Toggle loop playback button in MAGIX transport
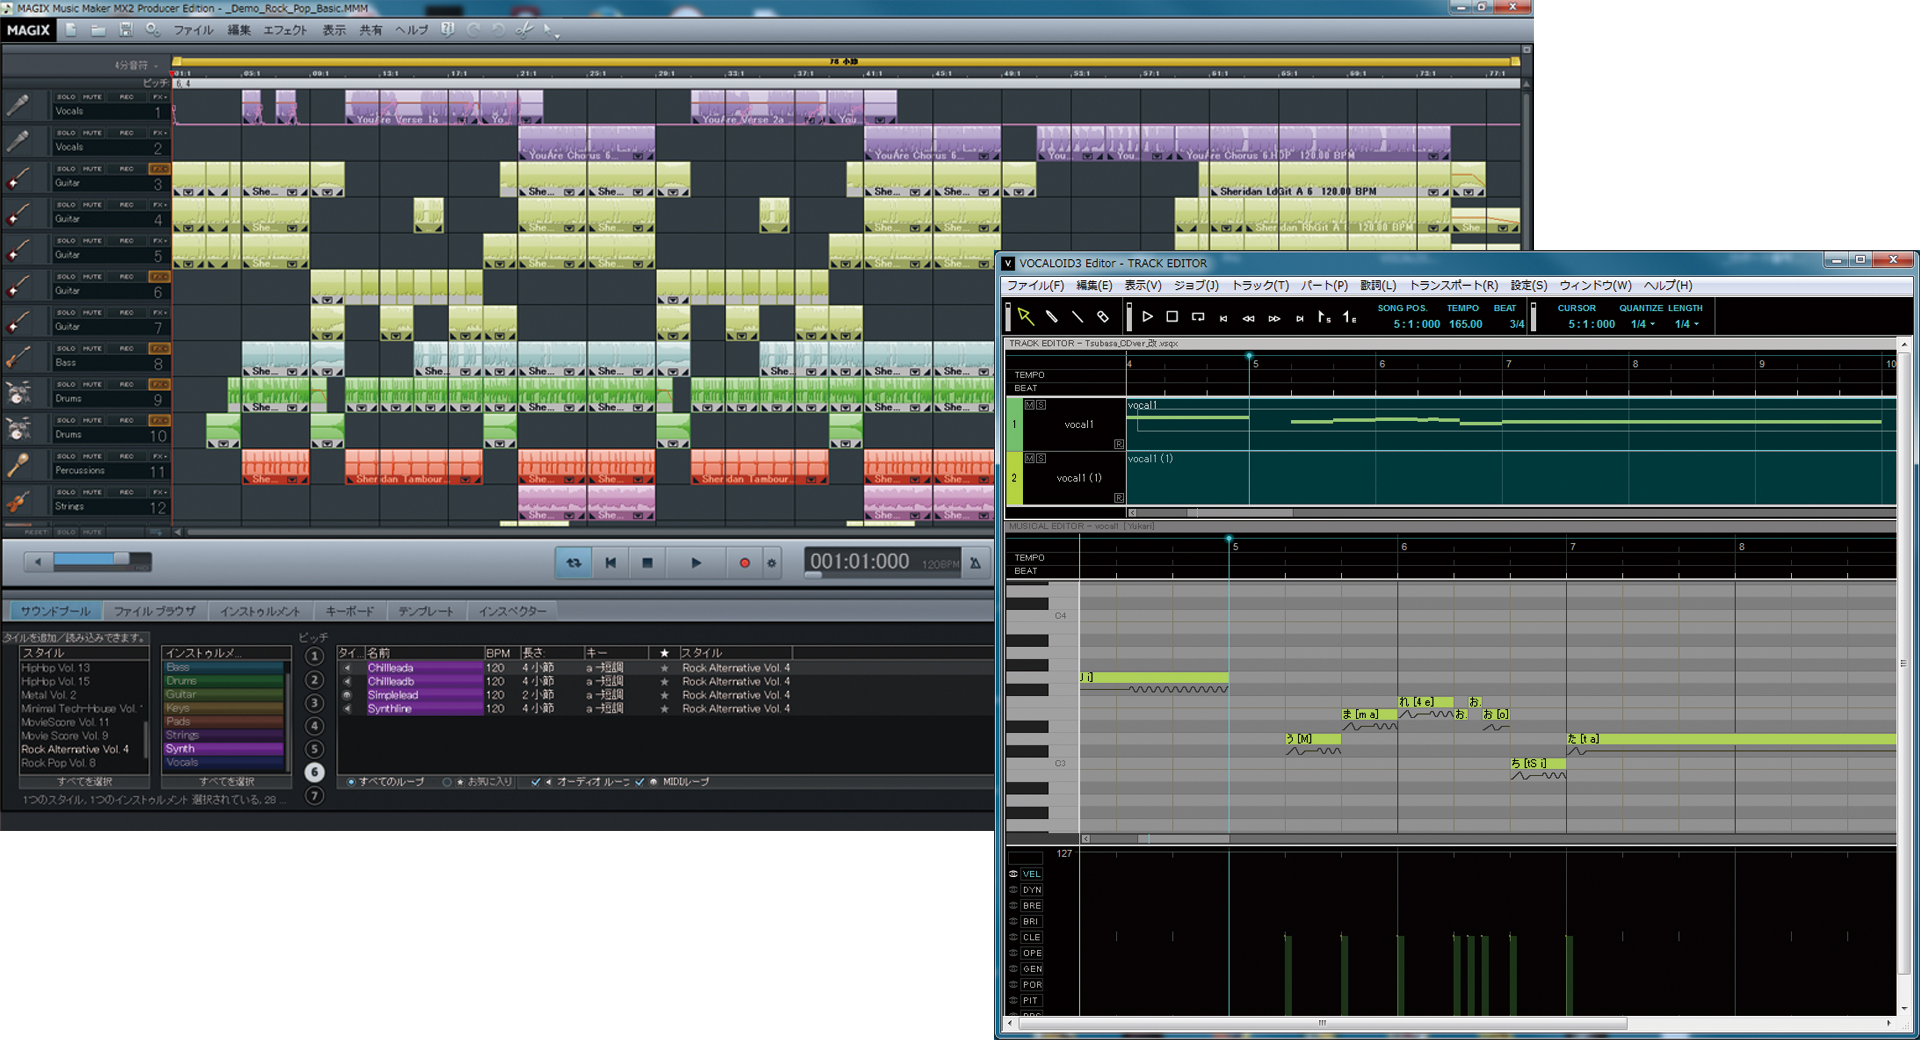The image size is (1920, 1040). [574, 563]
